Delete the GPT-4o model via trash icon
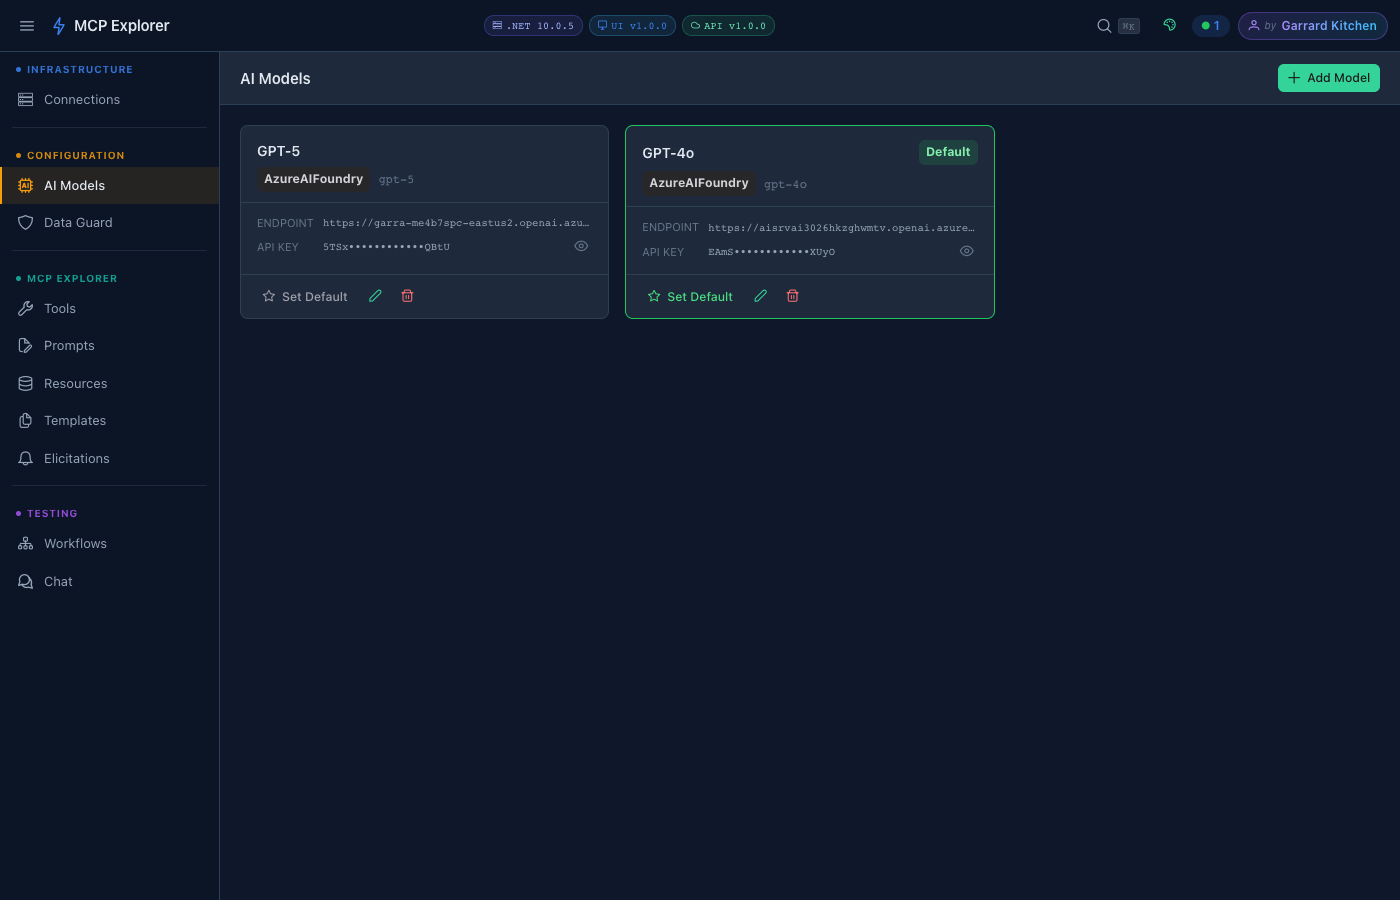The width and height of the screenshot is (1400, 900). point(792,295)
